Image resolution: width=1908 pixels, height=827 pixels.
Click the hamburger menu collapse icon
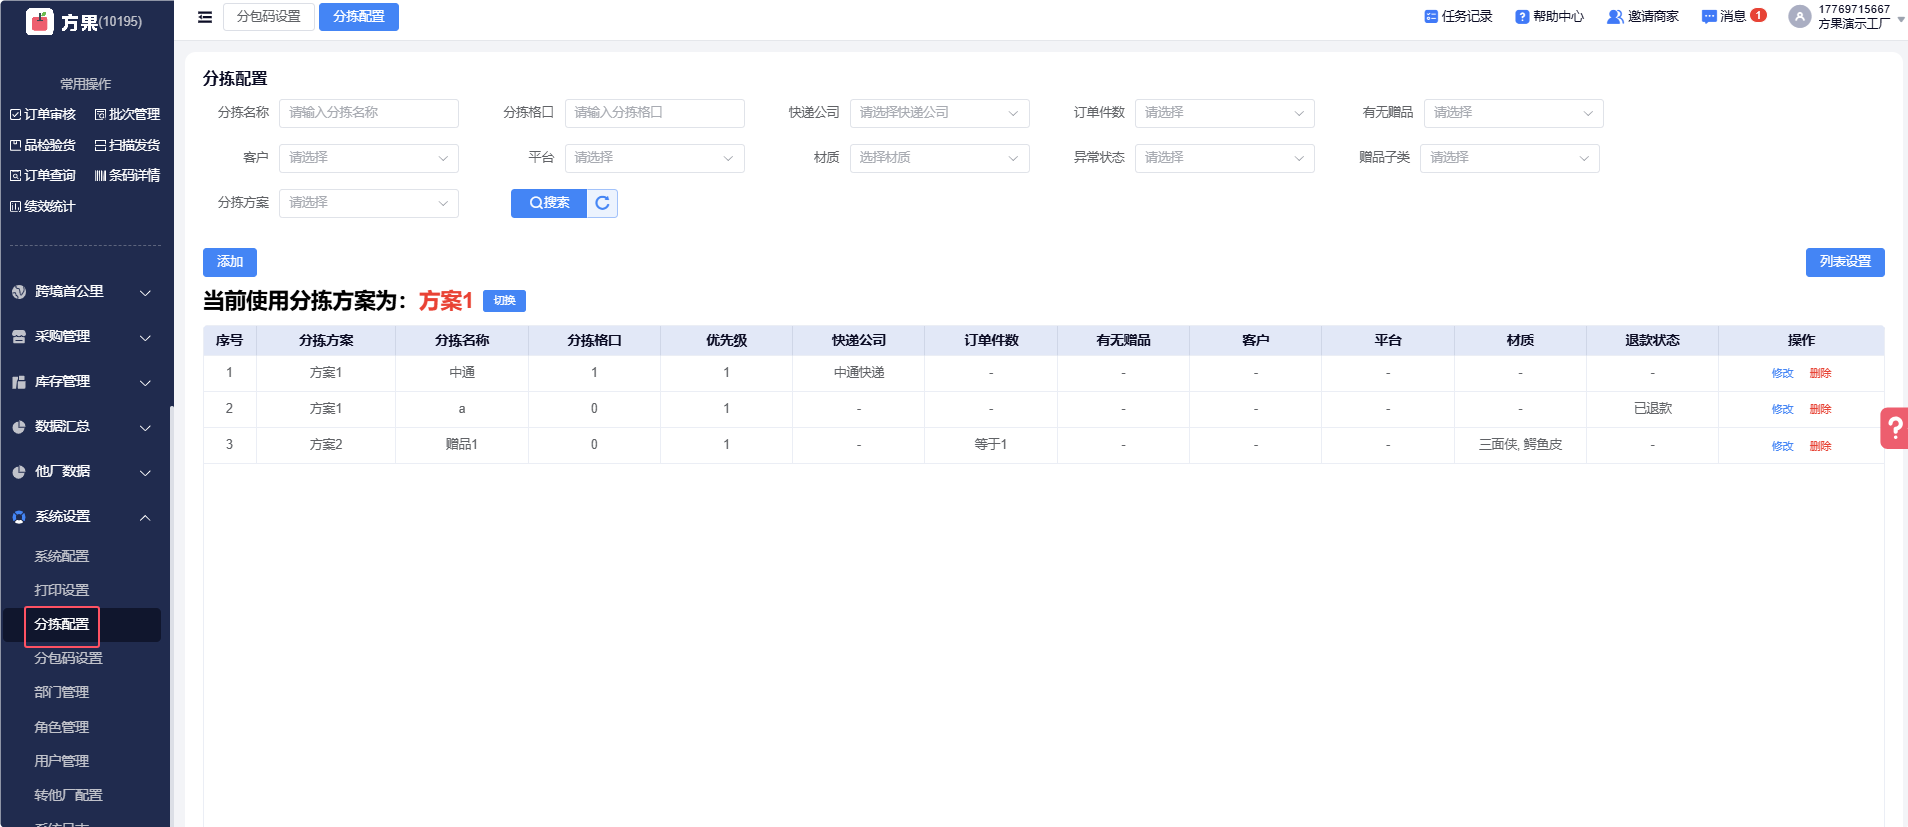coord(205,17)
